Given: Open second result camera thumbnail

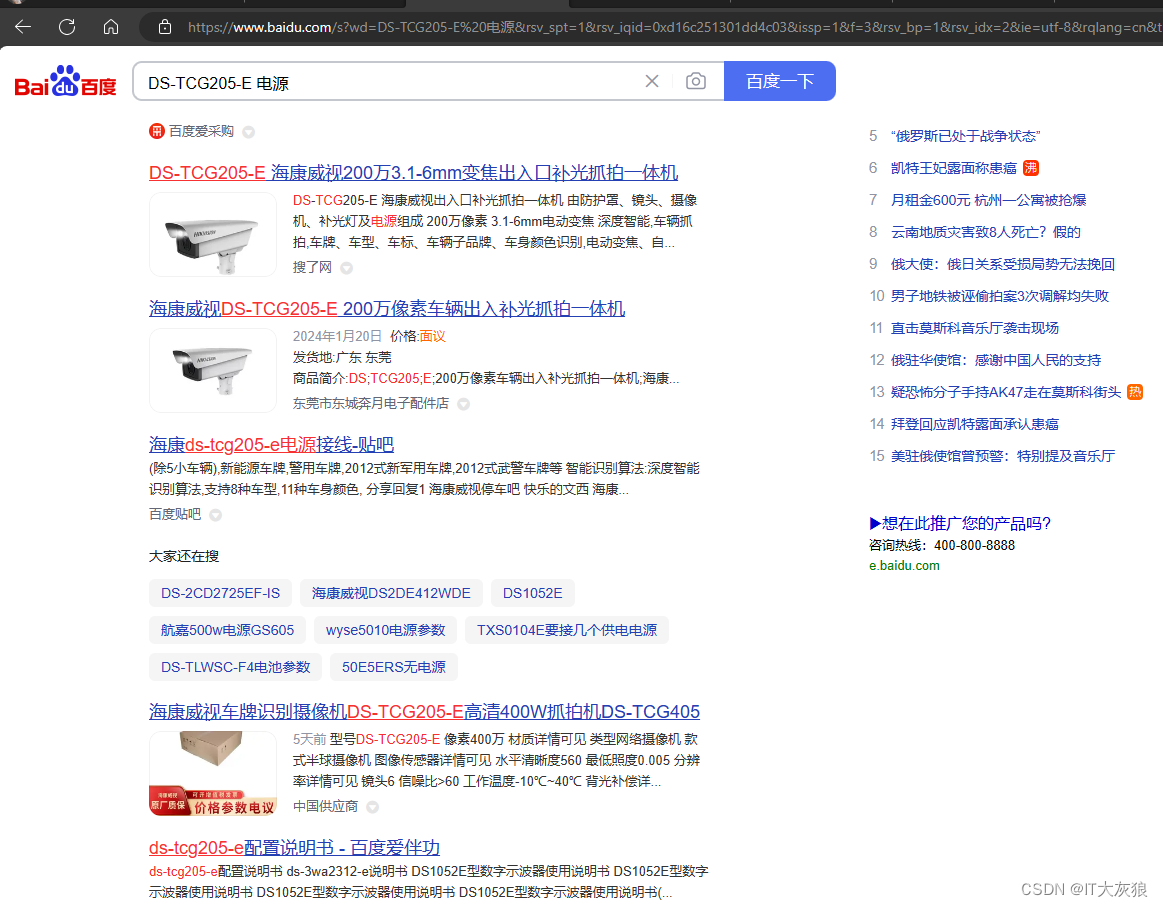Looking at the screenshot, I should tap(213, 370).
